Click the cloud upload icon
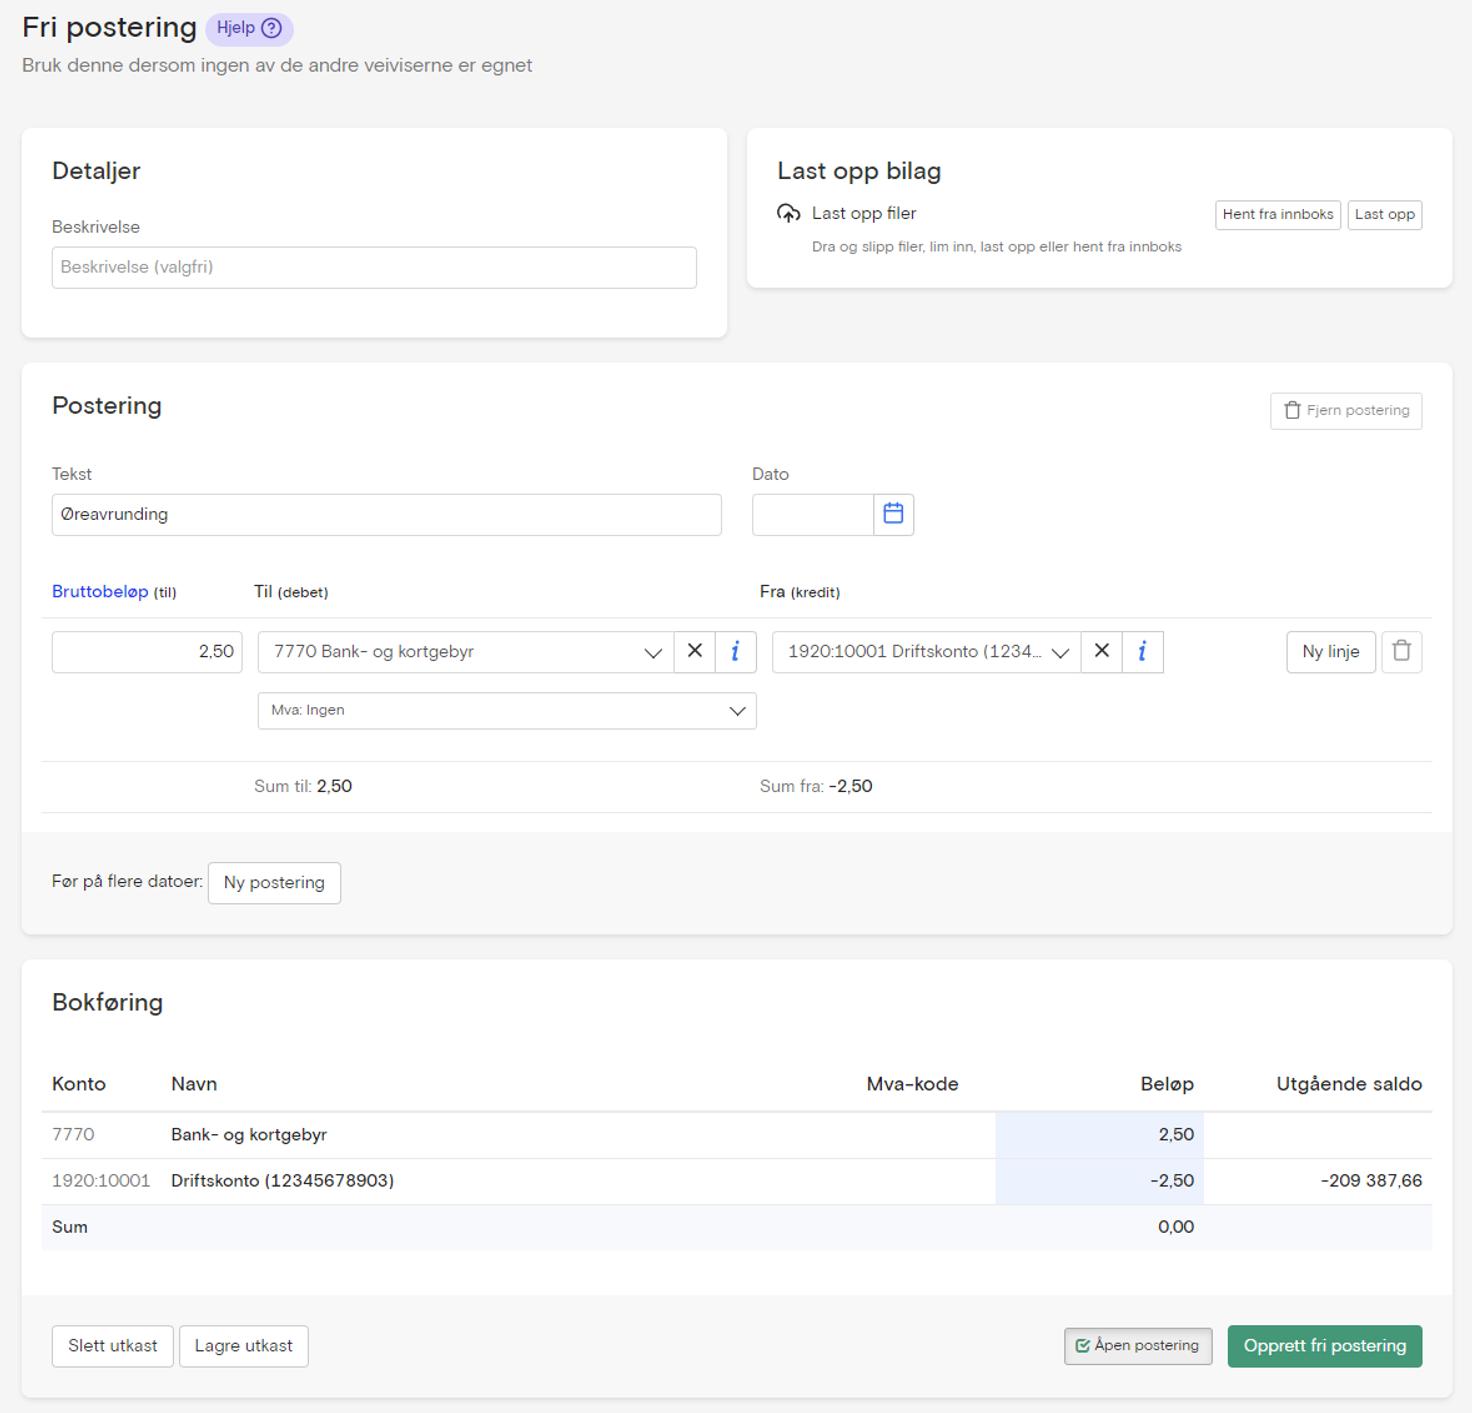Screen dimensions: 1472x1413 789,214
